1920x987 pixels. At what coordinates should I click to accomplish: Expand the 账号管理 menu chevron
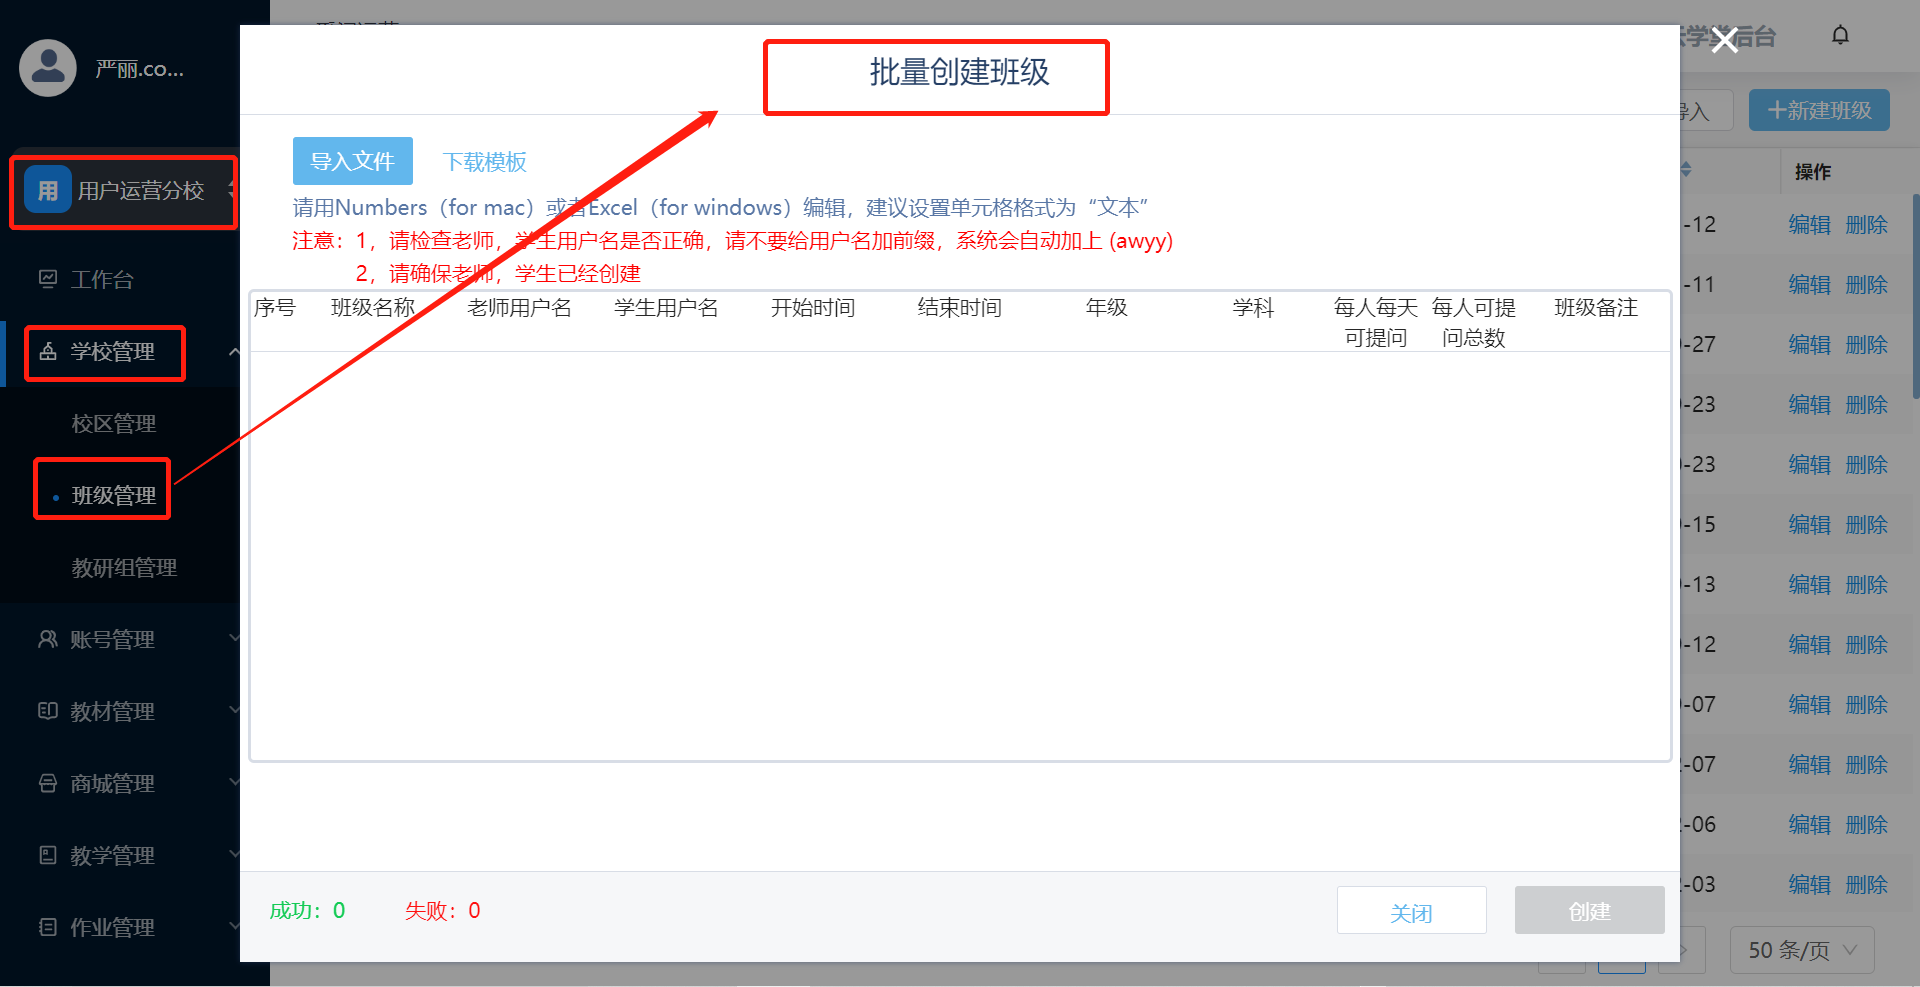tap(234, 637)
